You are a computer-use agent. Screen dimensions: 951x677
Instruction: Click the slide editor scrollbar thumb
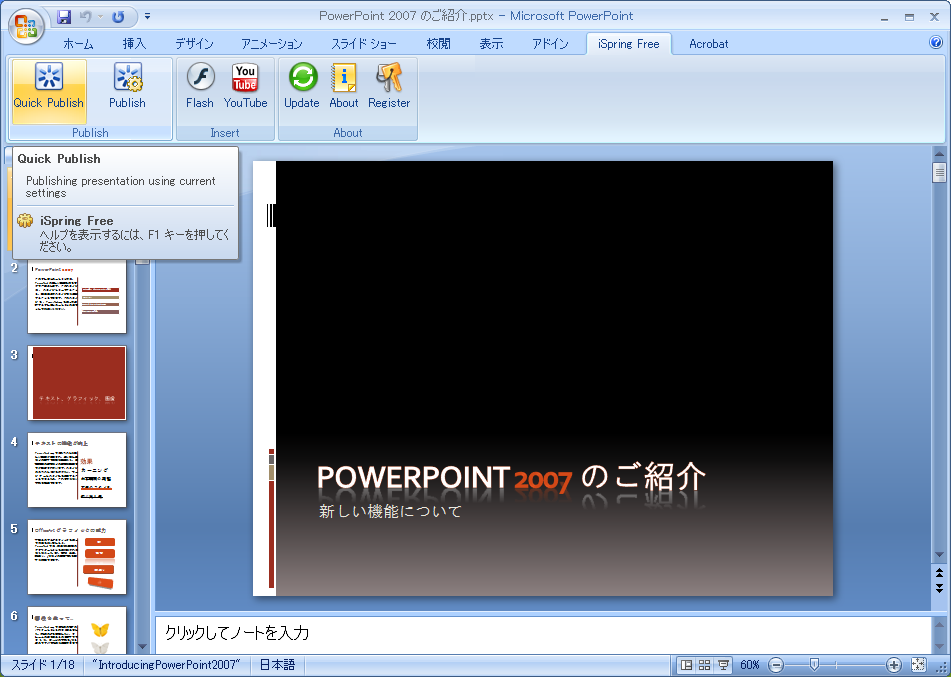point(939,172)
